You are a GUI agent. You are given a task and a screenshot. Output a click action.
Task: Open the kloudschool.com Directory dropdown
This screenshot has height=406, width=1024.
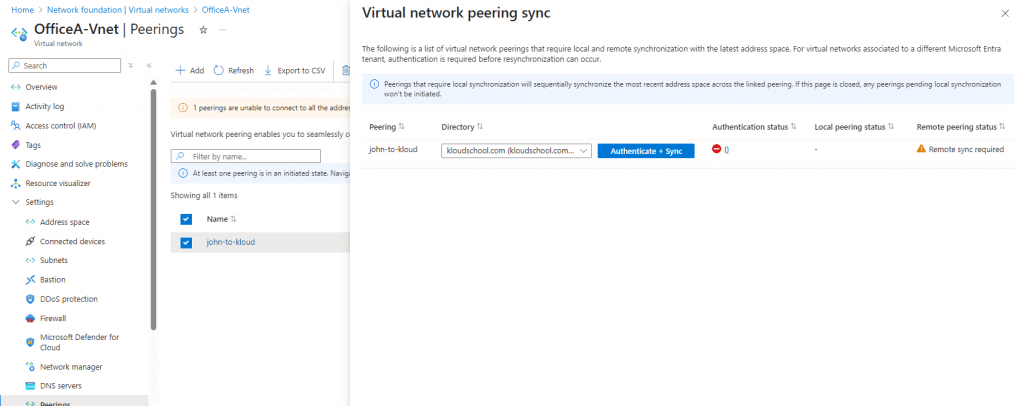tap(516, 150)
